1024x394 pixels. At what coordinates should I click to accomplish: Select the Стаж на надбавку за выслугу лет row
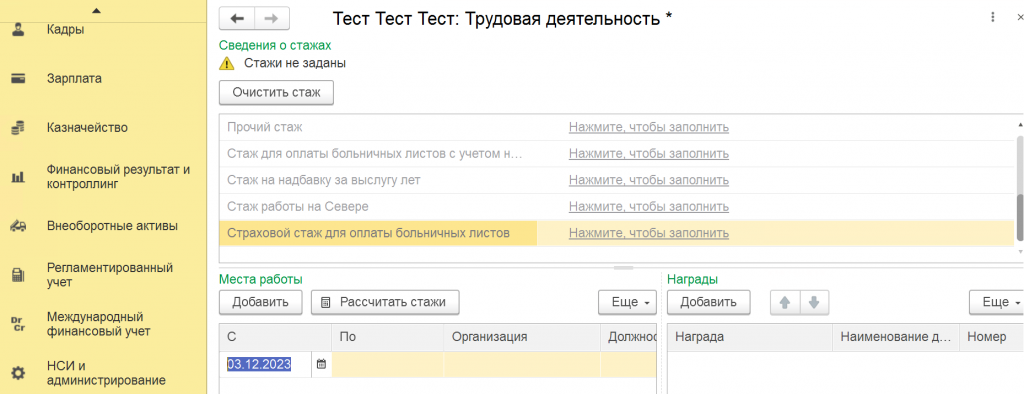616,180
